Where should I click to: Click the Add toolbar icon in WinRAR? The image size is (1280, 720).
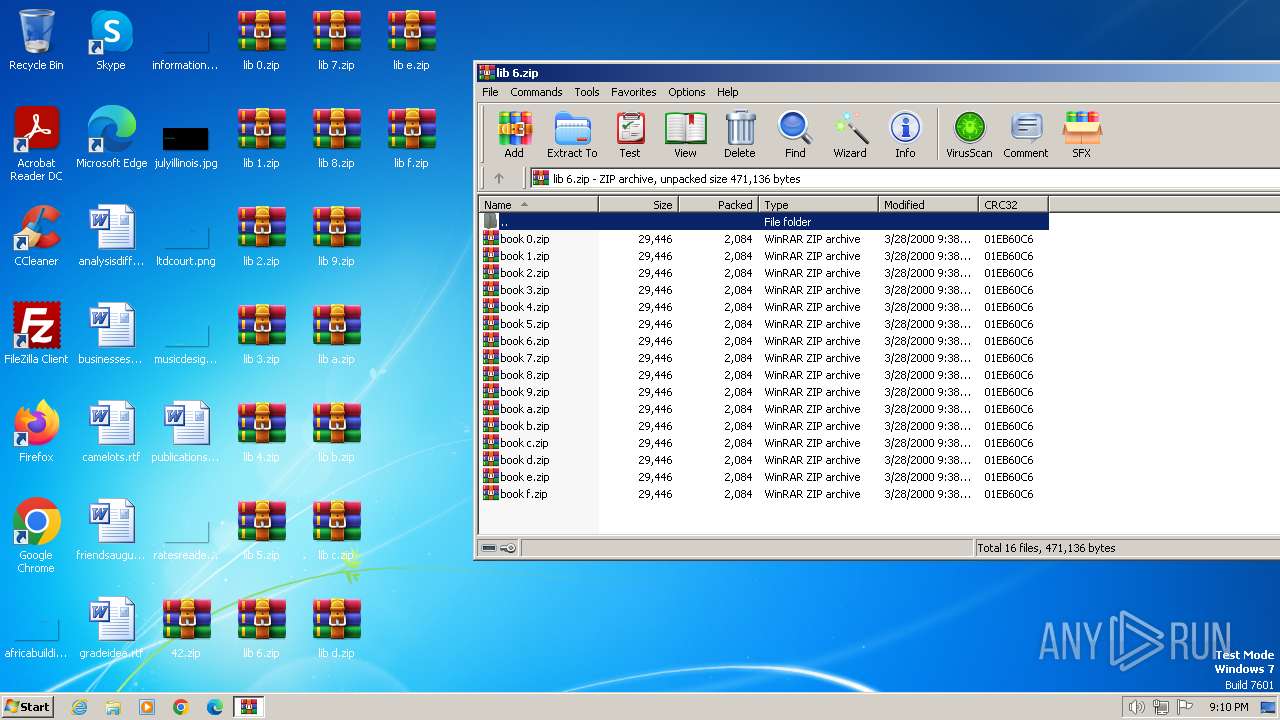point(514,135)
